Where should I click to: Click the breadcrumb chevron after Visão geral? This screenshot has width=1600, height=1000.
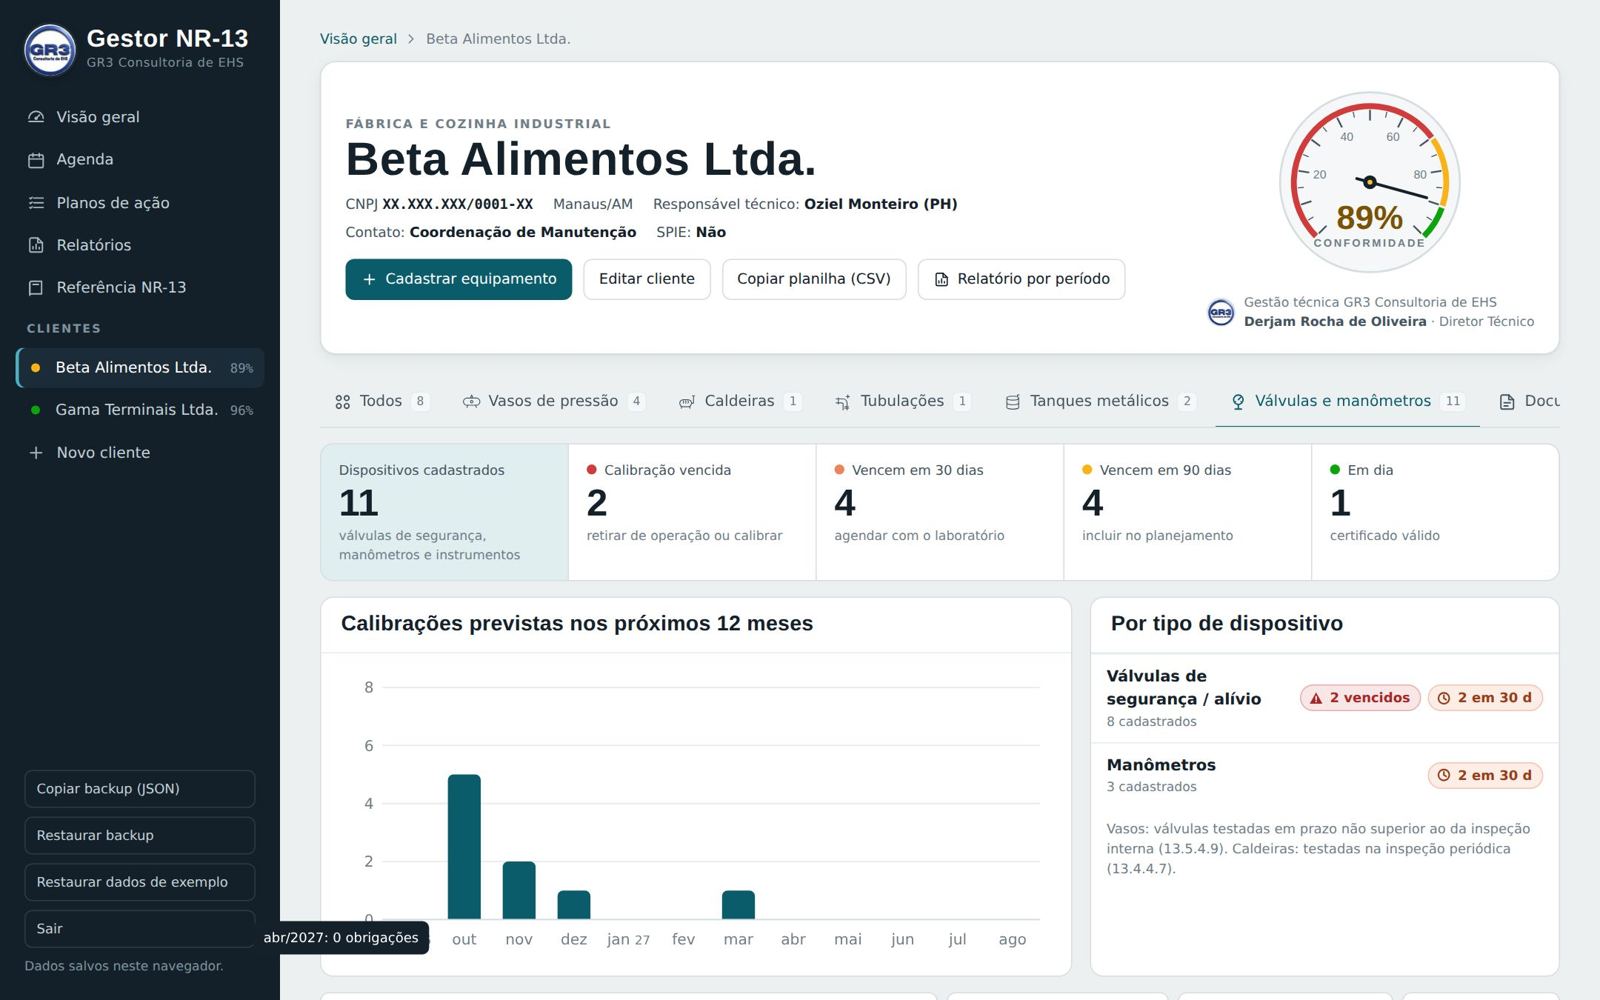[411, 40]
